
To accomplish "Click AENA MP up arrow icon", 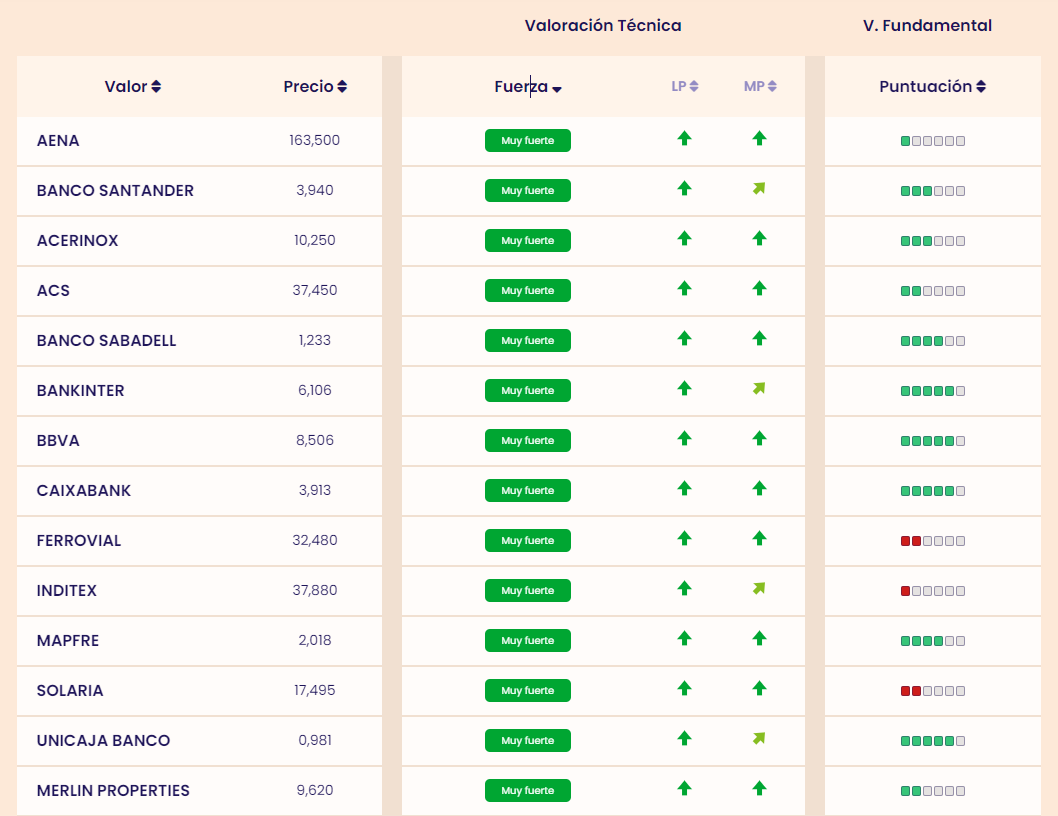I will (x=759, y=138).
